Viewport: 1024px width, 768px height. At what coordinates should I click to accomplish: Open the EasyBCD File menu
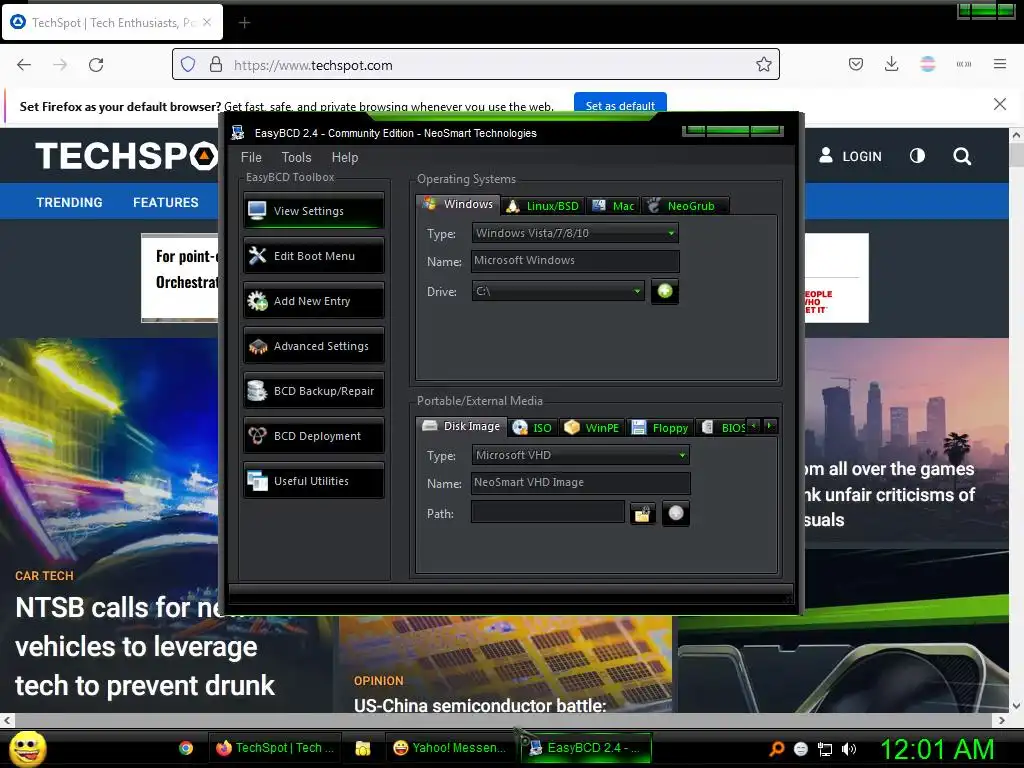point(251,157)
